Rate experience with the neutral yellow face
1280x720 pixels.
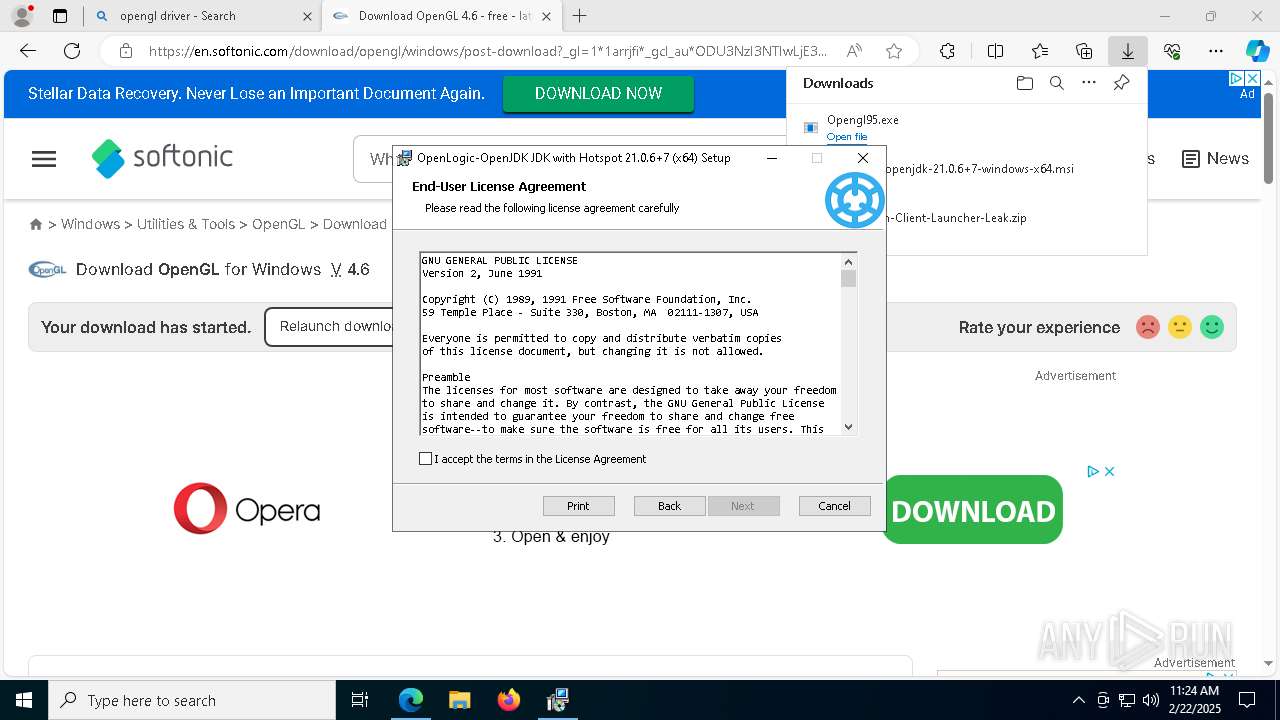[1180, 327]
